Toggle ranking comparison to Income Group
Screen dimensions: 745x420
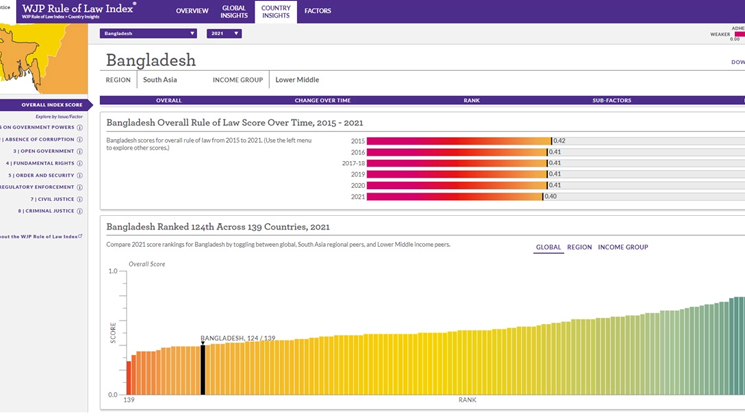[x=622, y=247]
